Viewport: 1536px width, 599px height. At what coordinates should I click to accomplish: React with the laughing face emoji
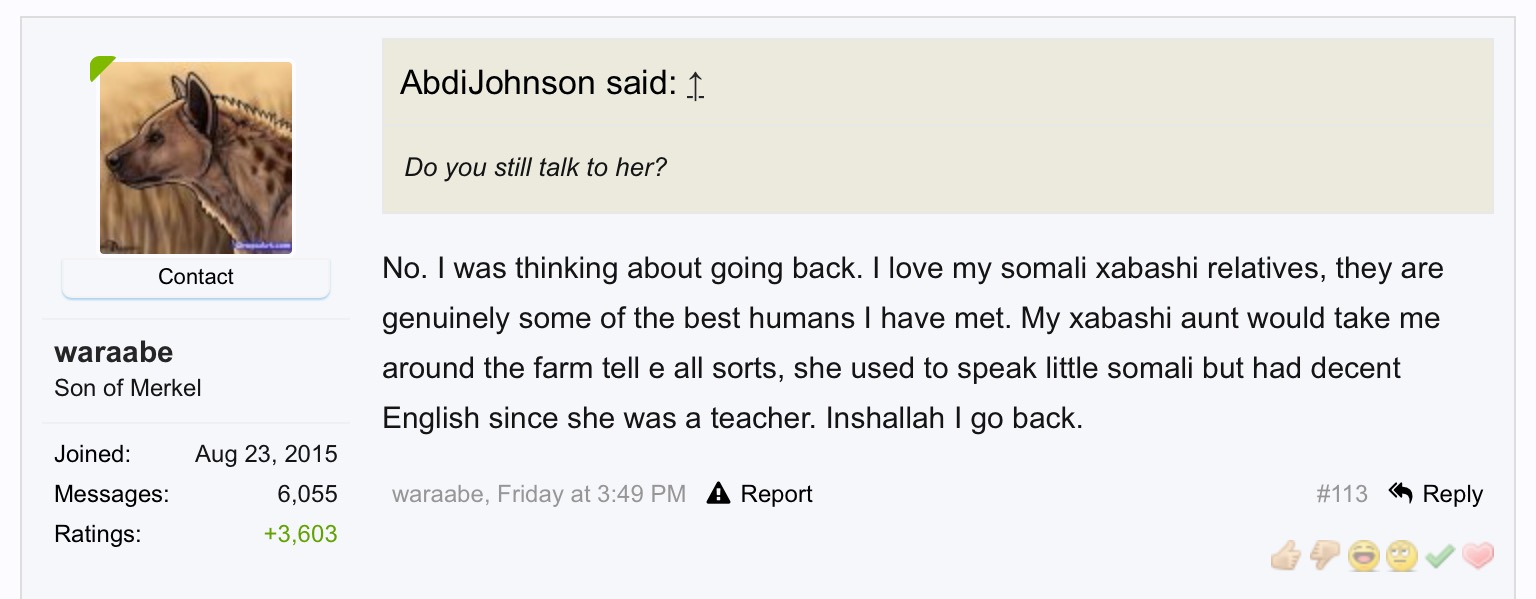(x=1363, y=556)
